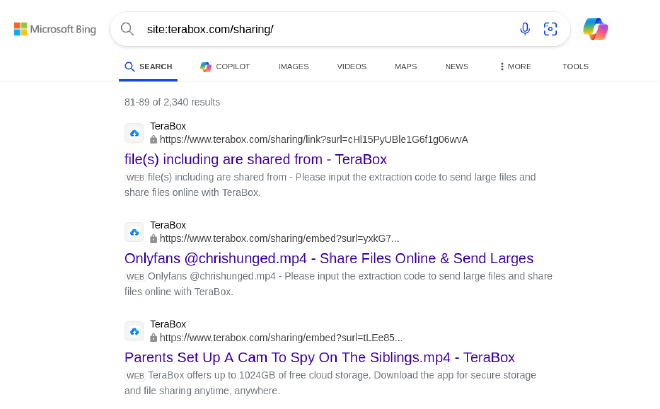
Task: Select the Search tab
Action: (148, 66)
